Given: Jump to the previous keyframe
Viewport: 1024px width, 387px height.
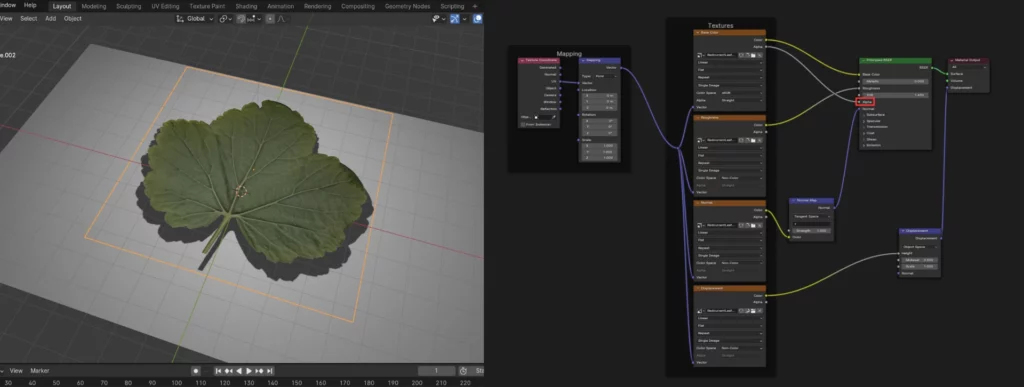Looking at the screenshot, I should point(229,371).
